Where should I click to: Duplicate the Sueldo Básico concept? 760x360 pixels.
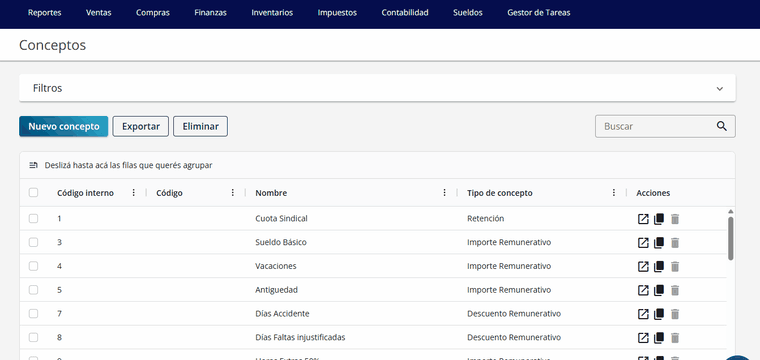point(658,243)
